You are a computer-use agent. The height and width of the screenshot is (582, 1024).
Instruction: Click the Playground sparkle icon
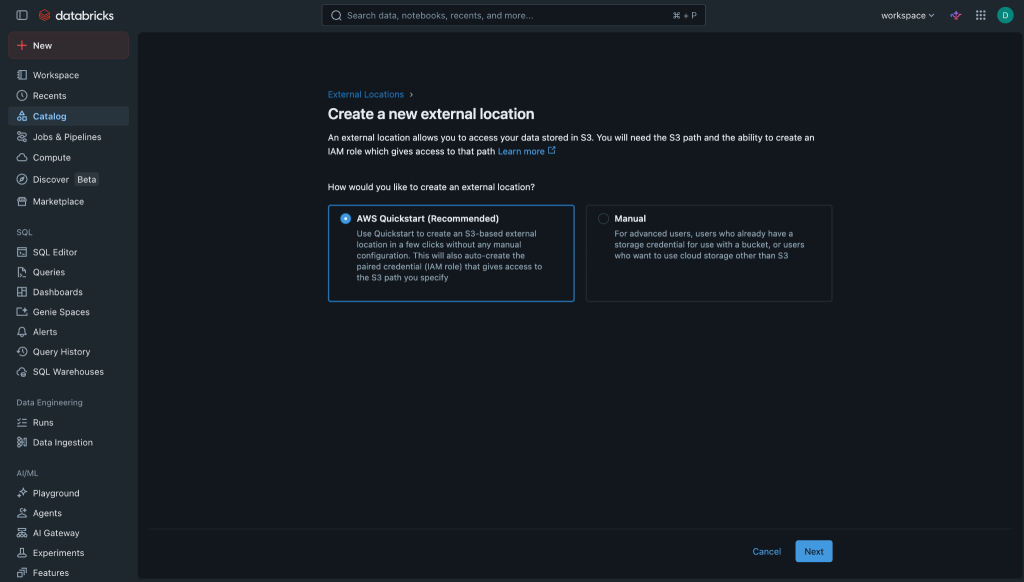[x=22, y=493]
